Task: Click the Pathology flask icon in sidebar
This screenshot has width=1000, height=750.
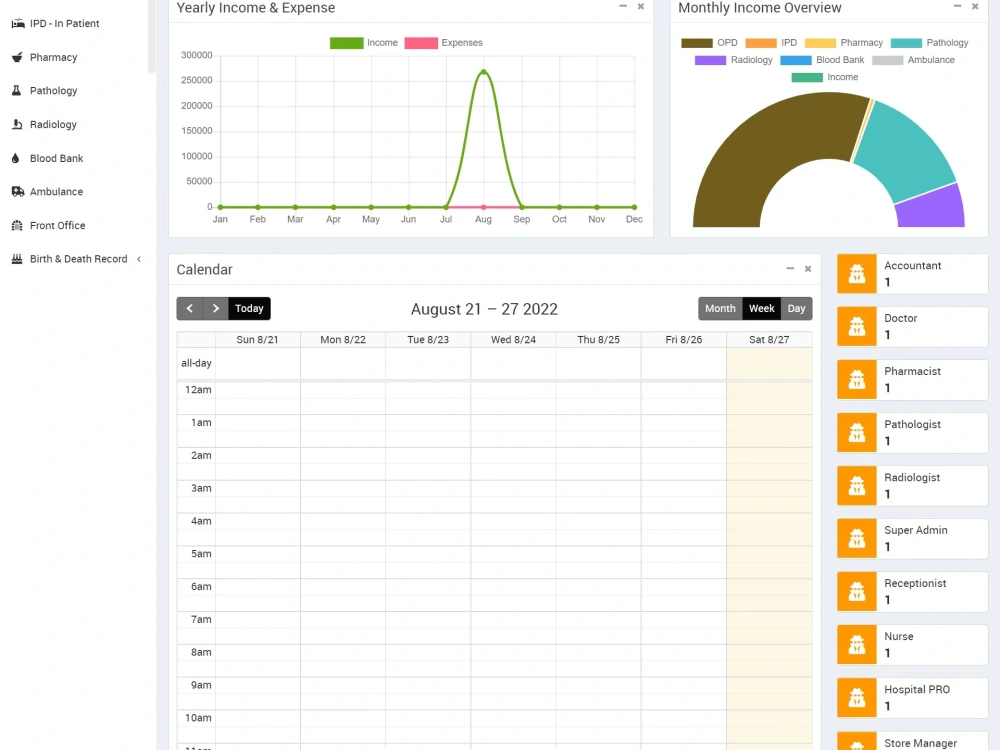Action: pos(17,91)
